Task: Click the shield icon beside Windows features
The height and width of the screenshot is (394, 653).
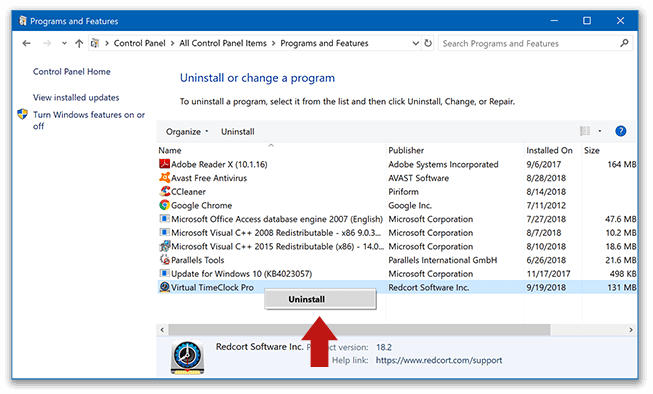Action: click(x=22, y=114)
